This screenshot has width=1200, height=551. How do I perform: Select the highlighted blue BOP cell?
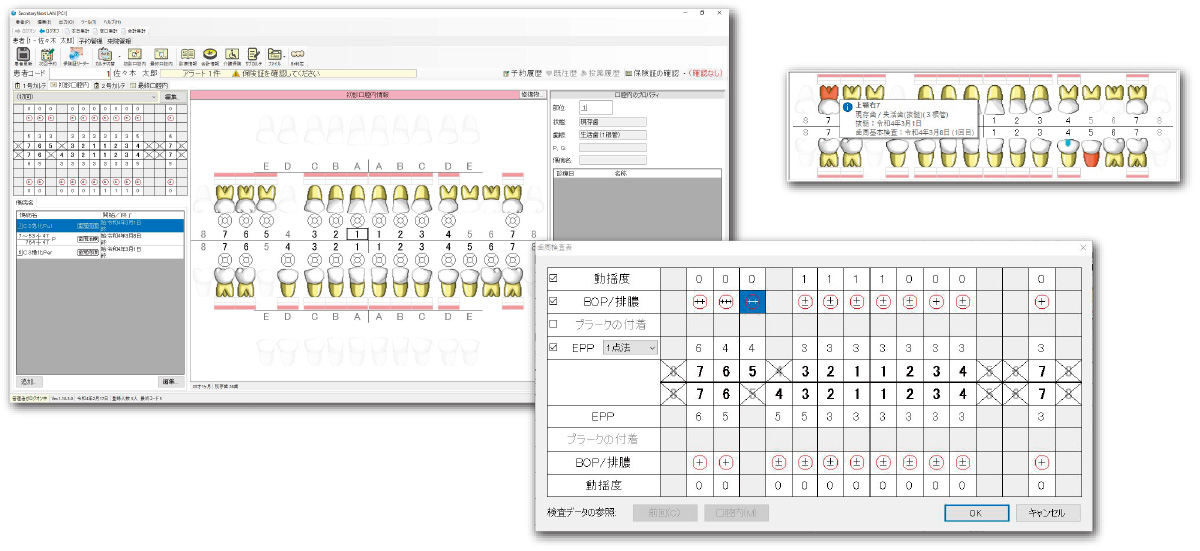point(754,300)
